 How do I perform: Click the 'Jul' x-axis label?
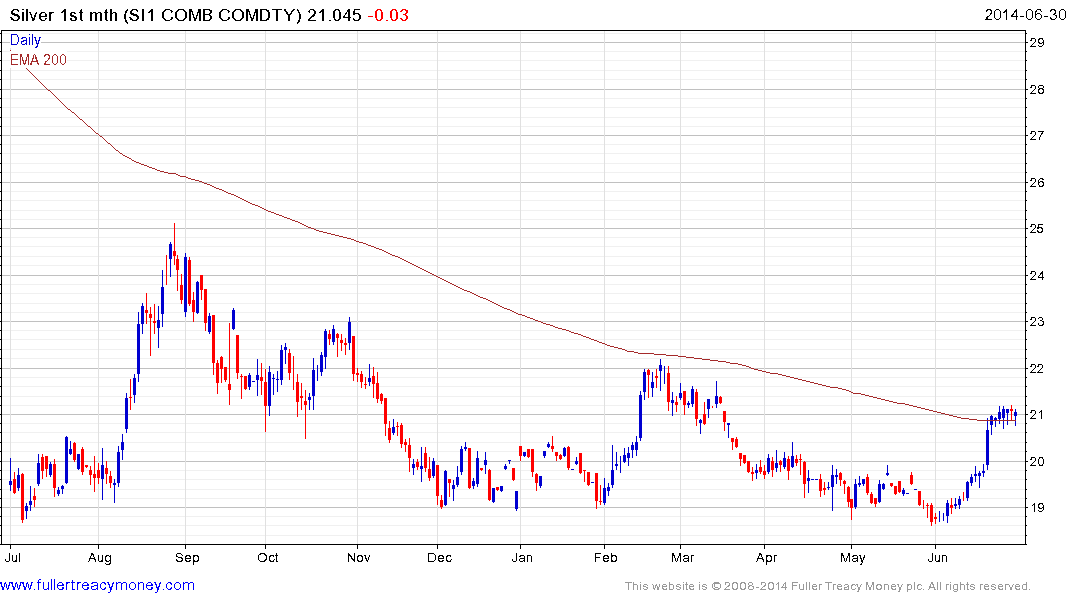coord(12,557)
